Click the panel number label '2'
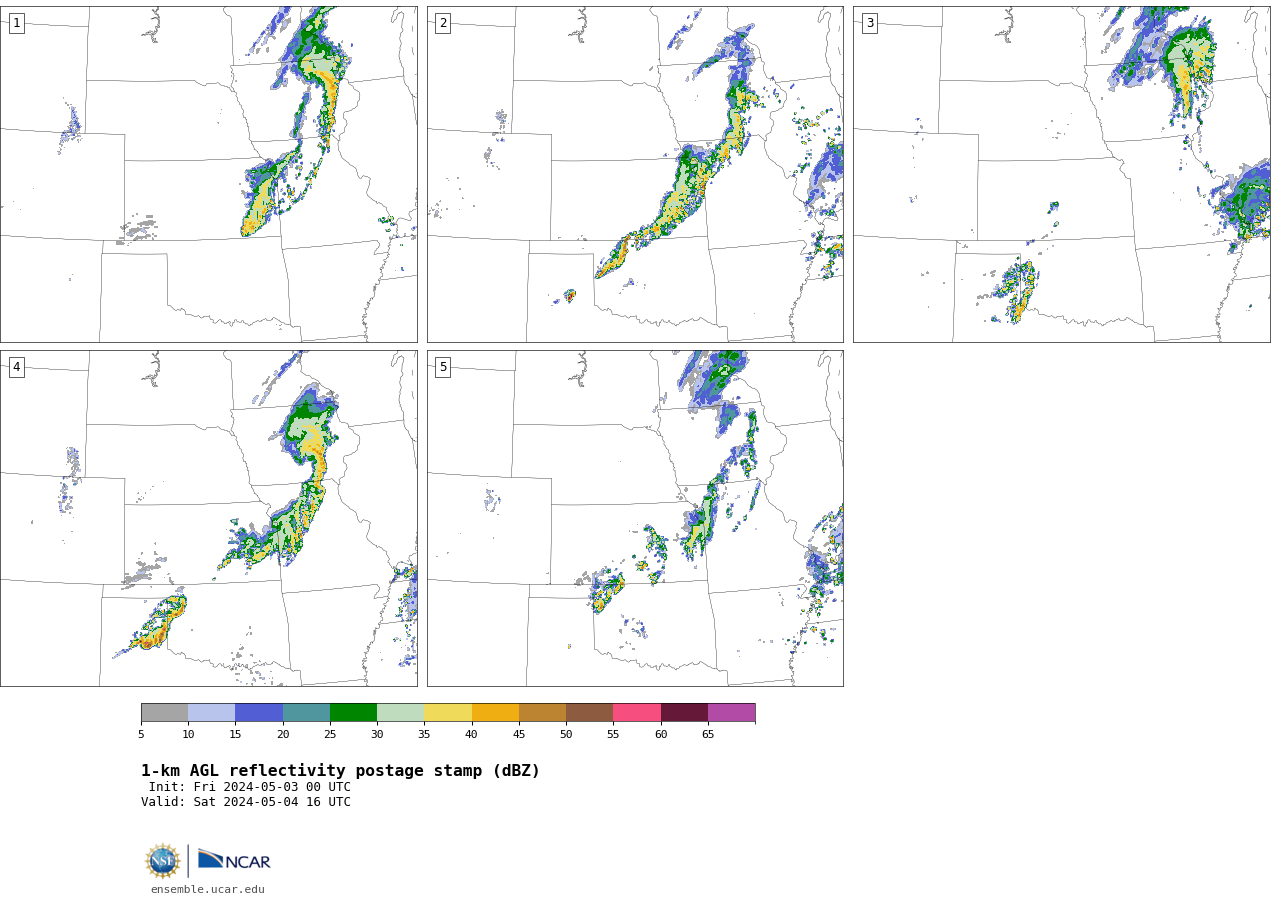The height and width of the screenshot is (901, 1280). (x=443, y=23)
